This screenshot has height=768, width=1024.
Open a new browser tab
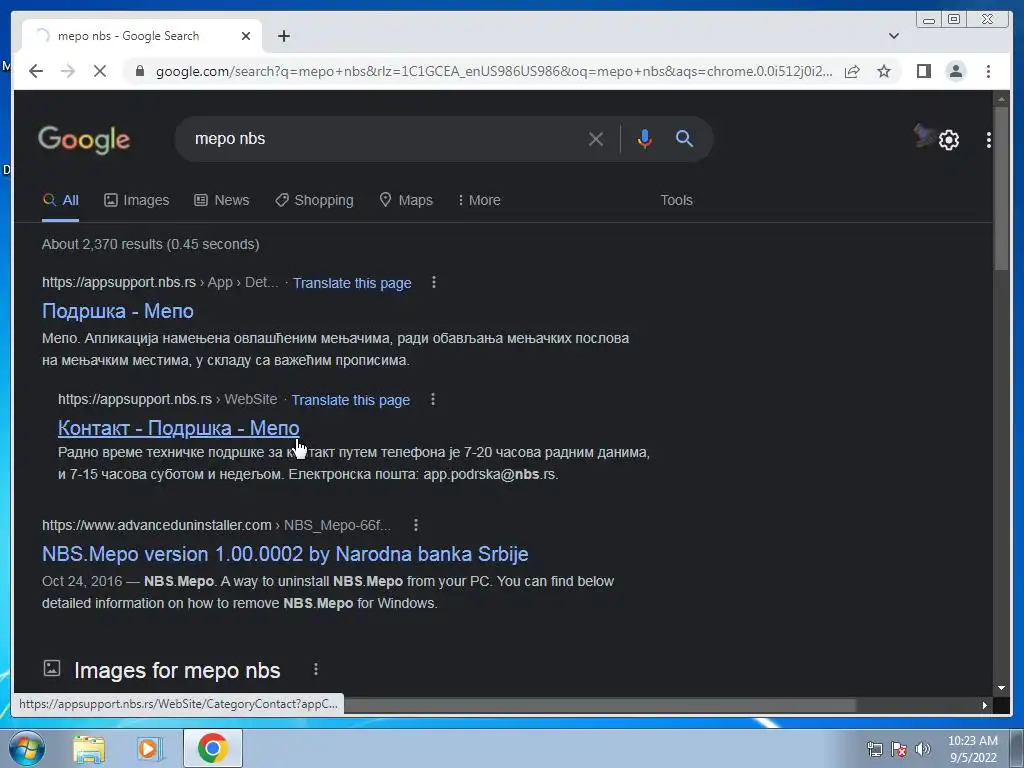pyautogui.click(x=283, y=36)
